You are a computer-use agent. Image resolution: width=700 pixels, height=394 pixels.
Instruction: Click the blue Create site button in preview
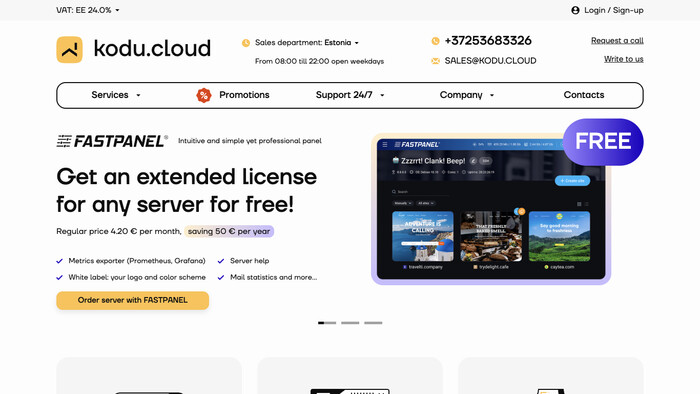pyautogui.click(x=572, y=181)
